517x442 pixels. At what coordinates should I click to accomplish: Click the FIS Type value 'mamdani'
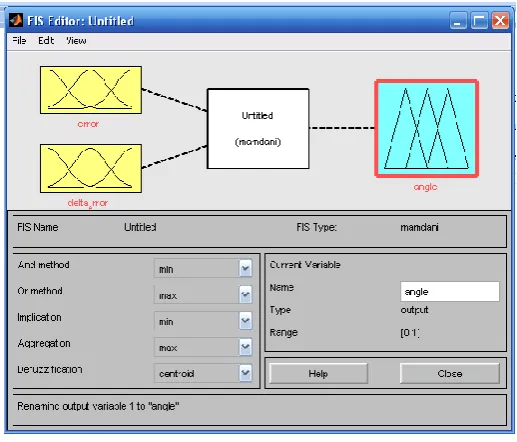click(419, 227)
